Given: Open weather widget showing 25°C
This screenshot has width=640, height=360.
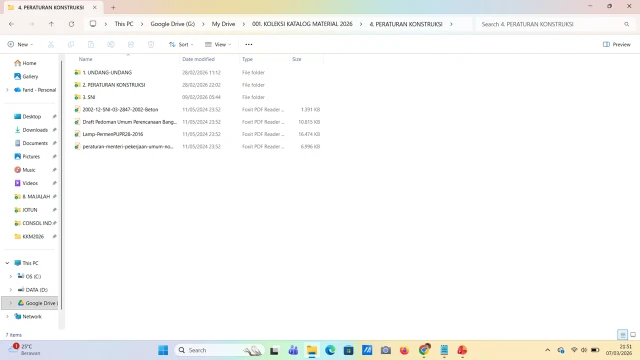Looking at the screenshot, I should pos(24,350).
